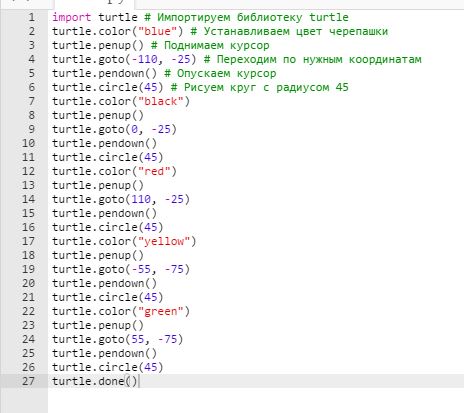
Task: Click turtle.circle(45) on line 26
Action: 108,367
